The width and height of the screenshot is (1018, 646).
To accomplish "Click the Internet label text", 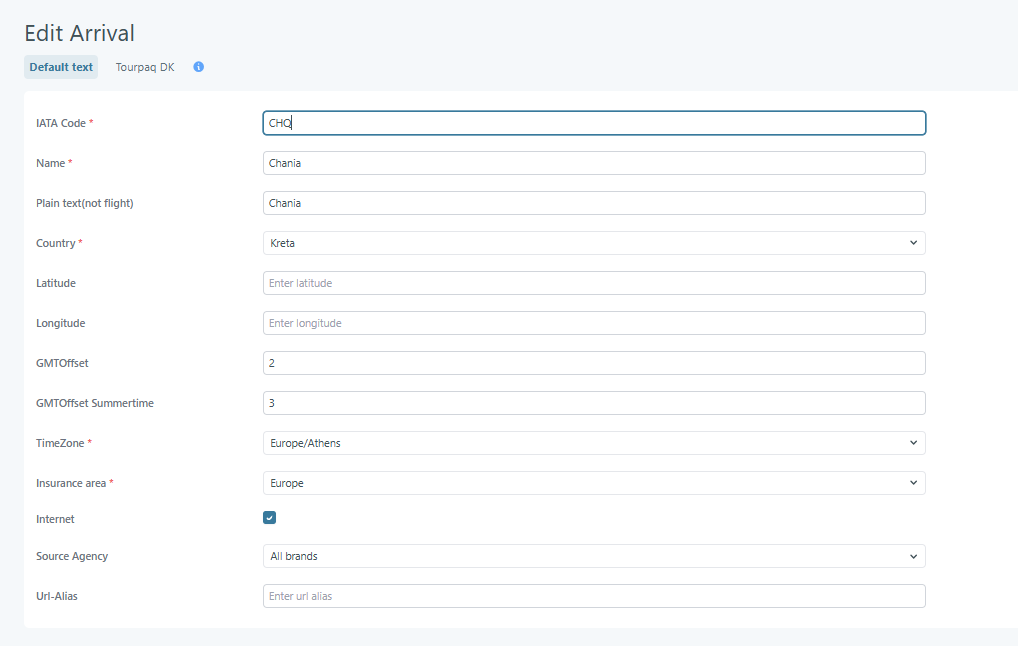I will click(x=55, y=519).
